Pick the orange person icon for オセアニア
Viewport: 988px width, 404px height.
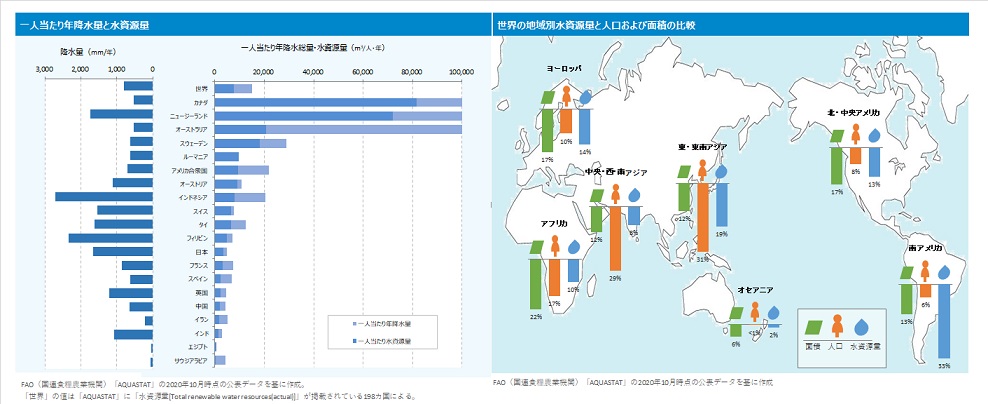pyautogui.click(x=755, y=312)
